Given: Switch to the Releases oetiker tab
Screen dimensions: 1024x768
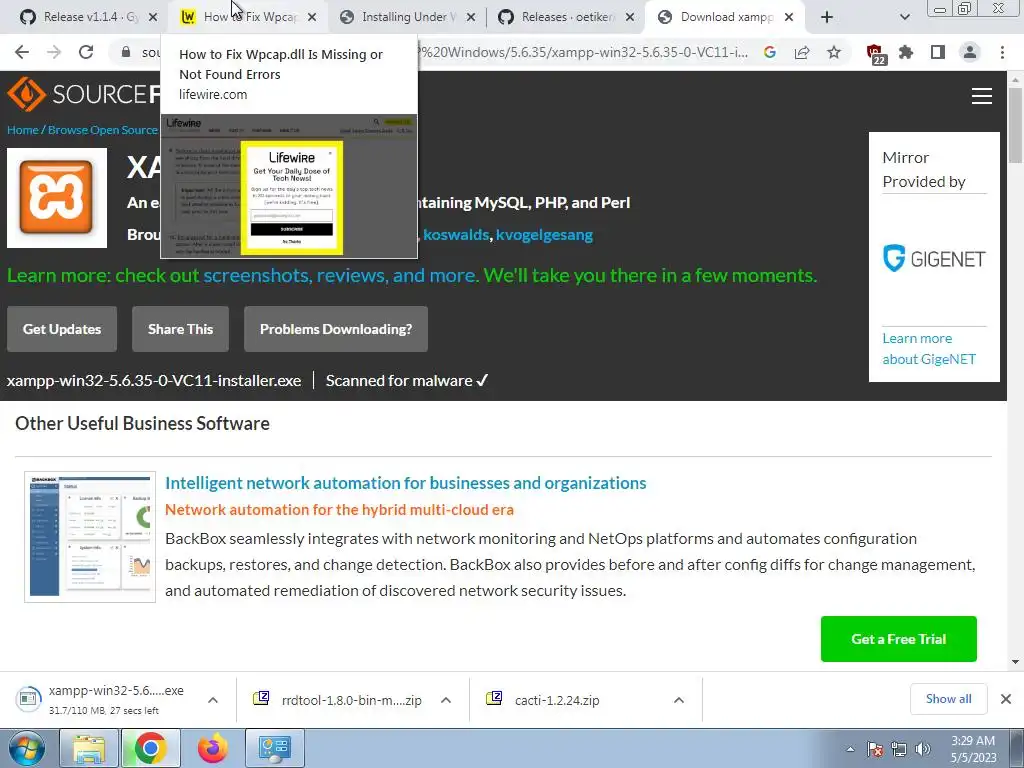Looking at the screenshot, I should 565,17.
